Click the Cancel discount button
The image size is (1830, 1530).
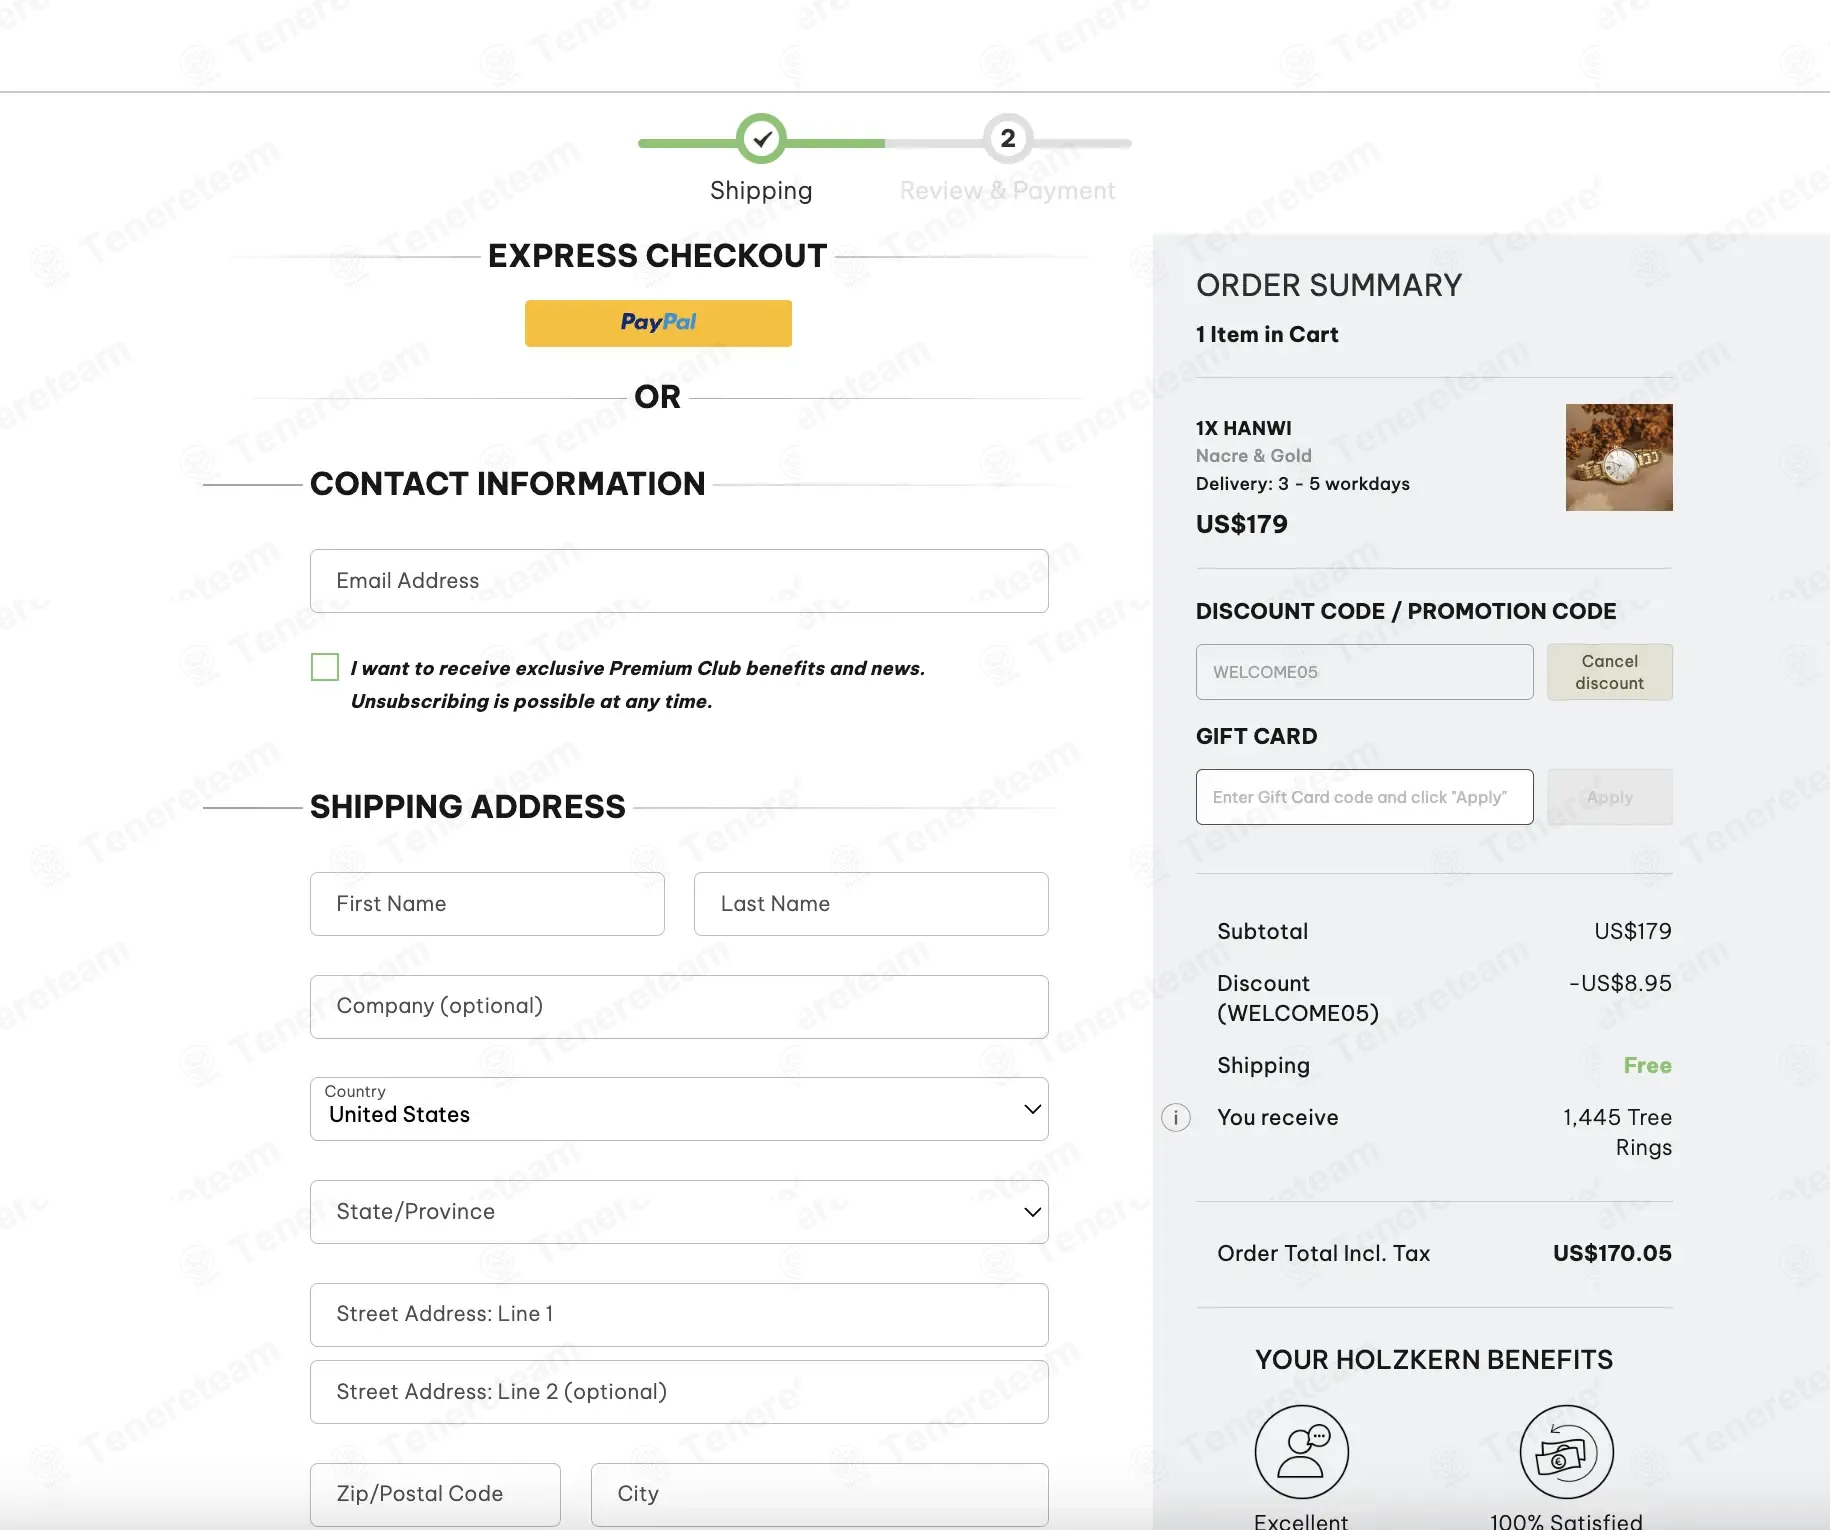pos(1609,672)
